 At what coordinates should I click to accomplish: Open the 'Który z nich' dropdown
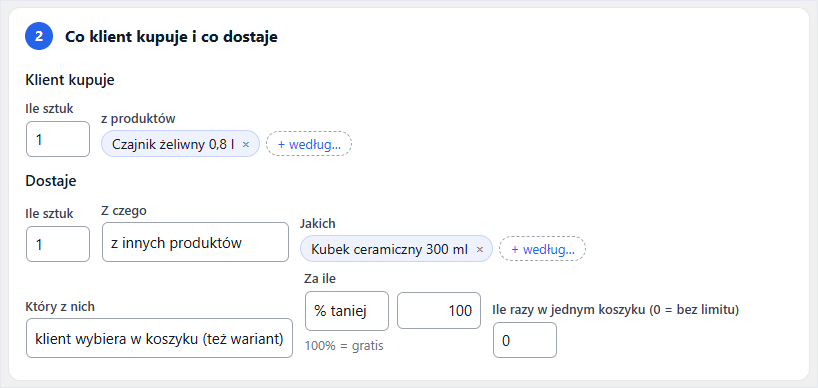(x=159, y=338)
